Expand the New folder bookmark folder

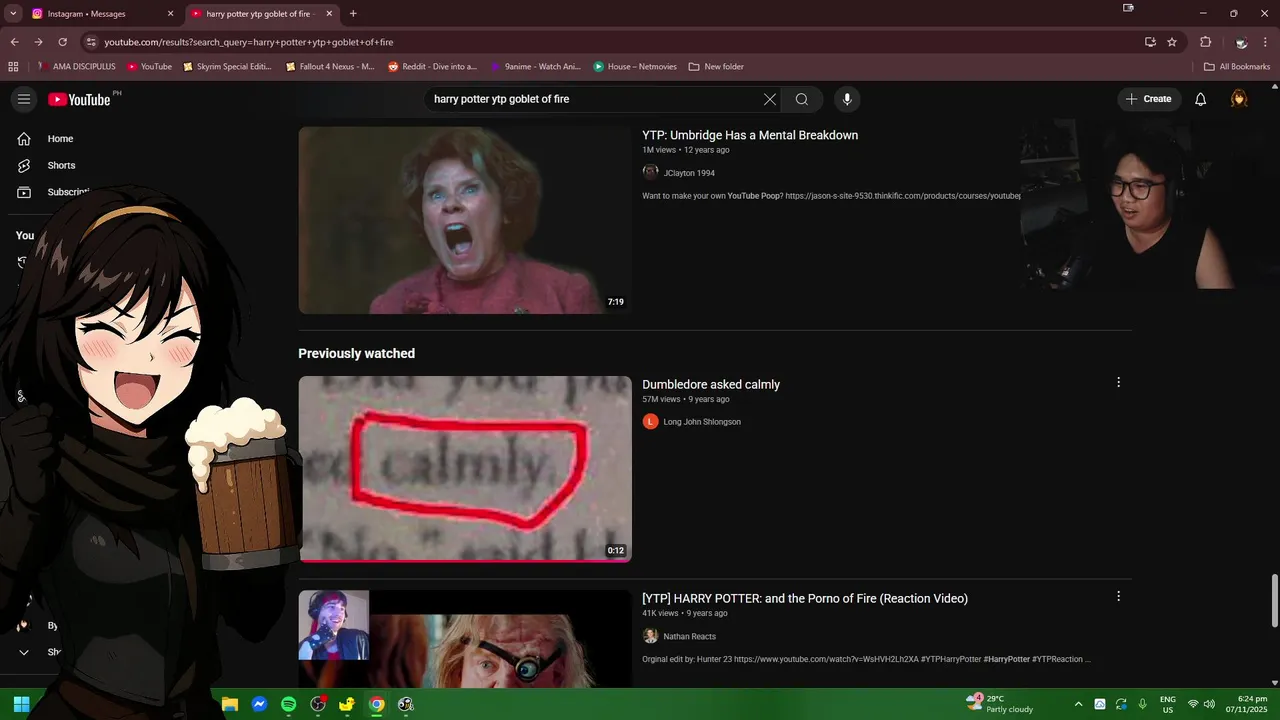point(716,67)
